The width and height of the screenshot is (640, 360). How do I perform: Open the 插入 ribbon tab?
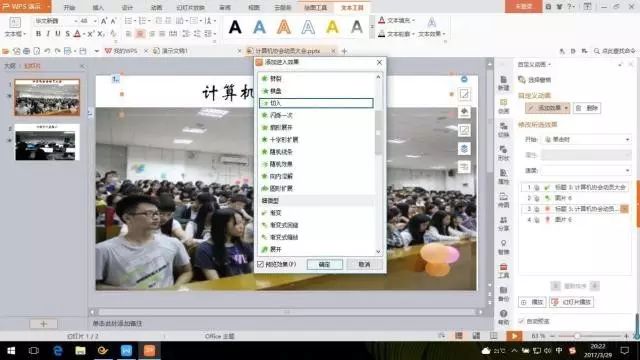(98, 7)
